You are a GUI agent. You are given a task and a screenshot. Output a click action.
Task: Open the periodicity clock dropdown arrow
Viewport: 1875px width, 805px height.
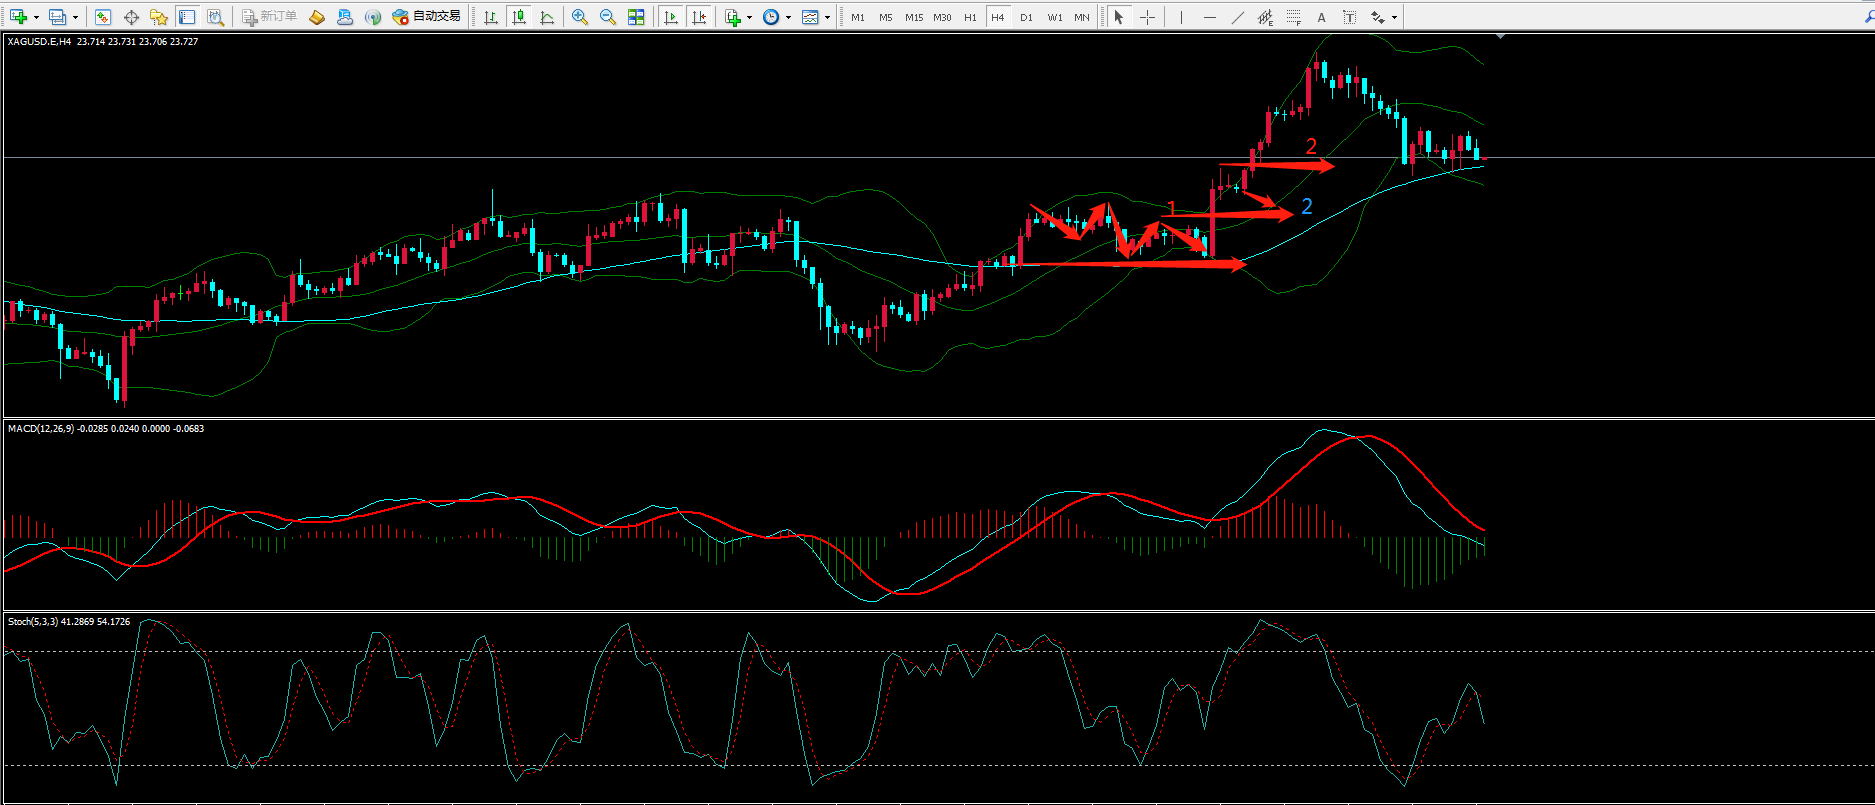point(788,17)
